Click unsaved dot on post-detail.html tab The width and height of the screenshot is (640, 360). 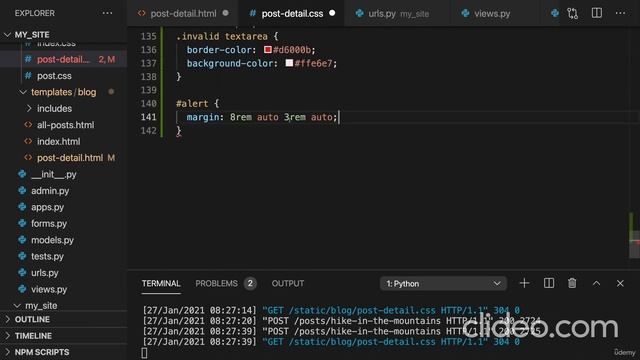[x=226, y=13]
